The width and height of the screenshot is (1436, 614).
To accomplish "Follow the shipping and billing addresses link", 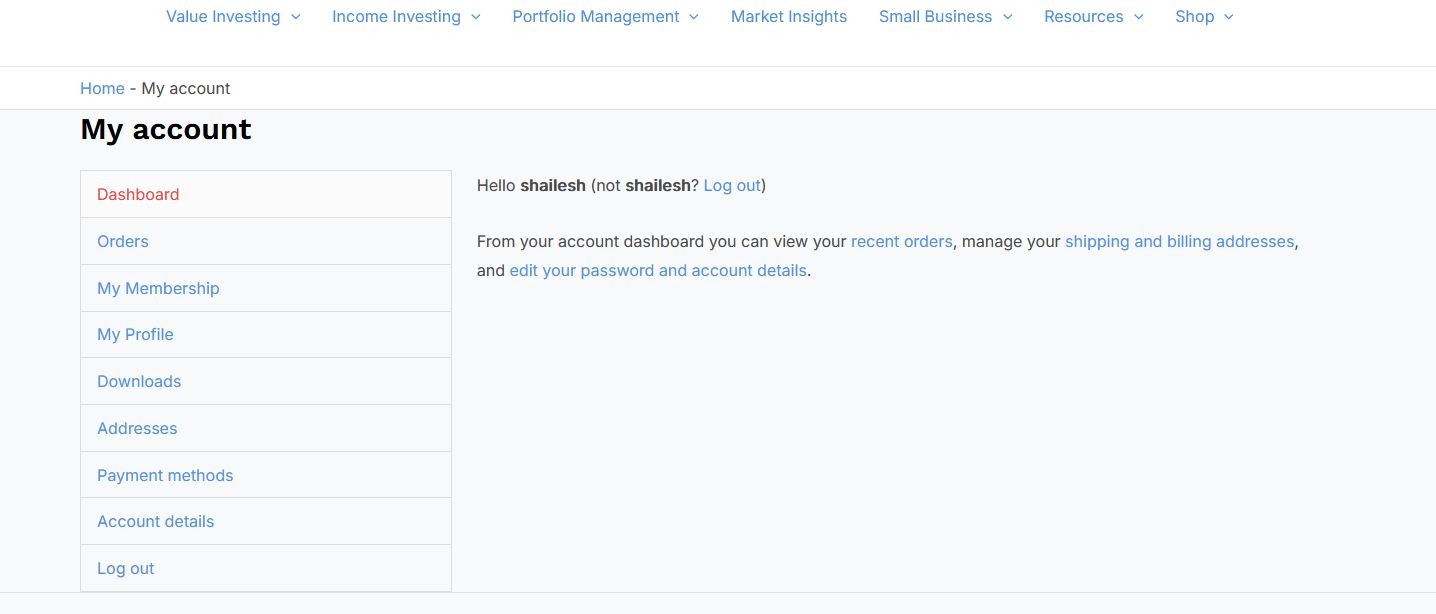I will point(1179,241).
